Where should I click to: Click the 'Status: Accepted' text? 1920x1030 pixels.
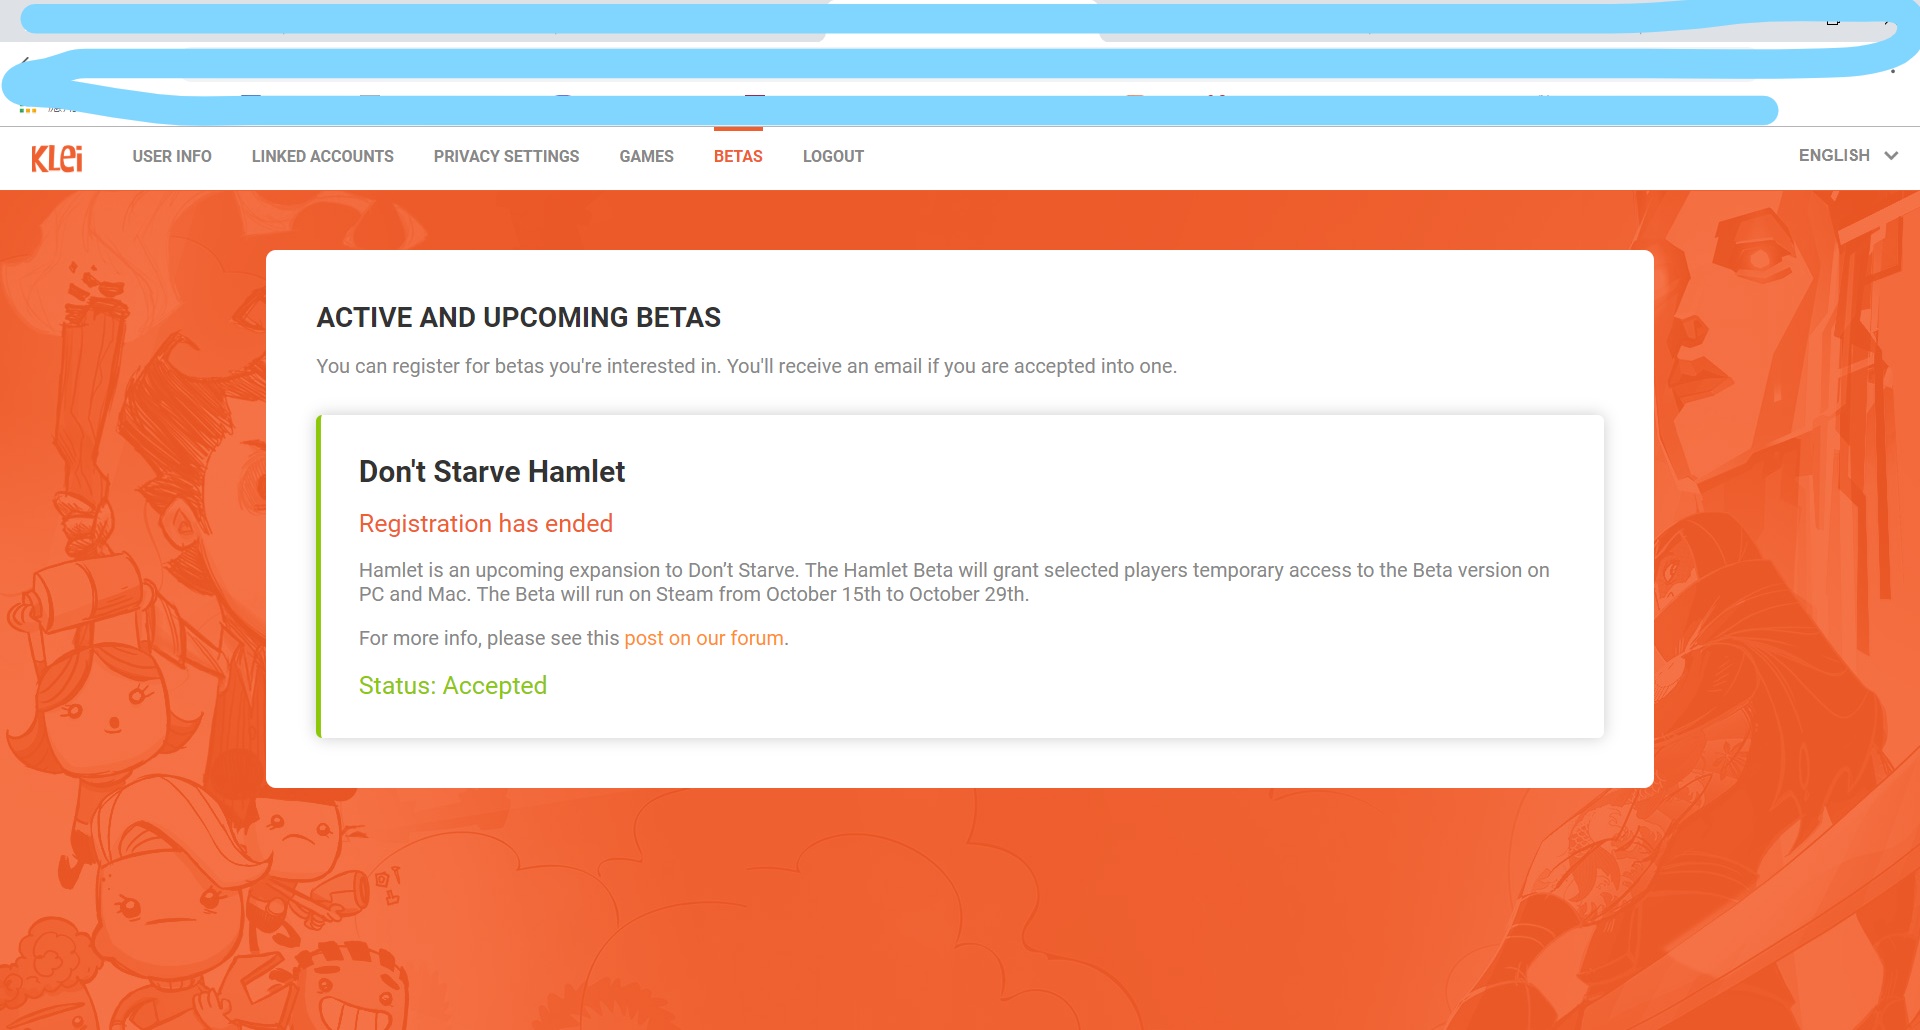[453, 685]
